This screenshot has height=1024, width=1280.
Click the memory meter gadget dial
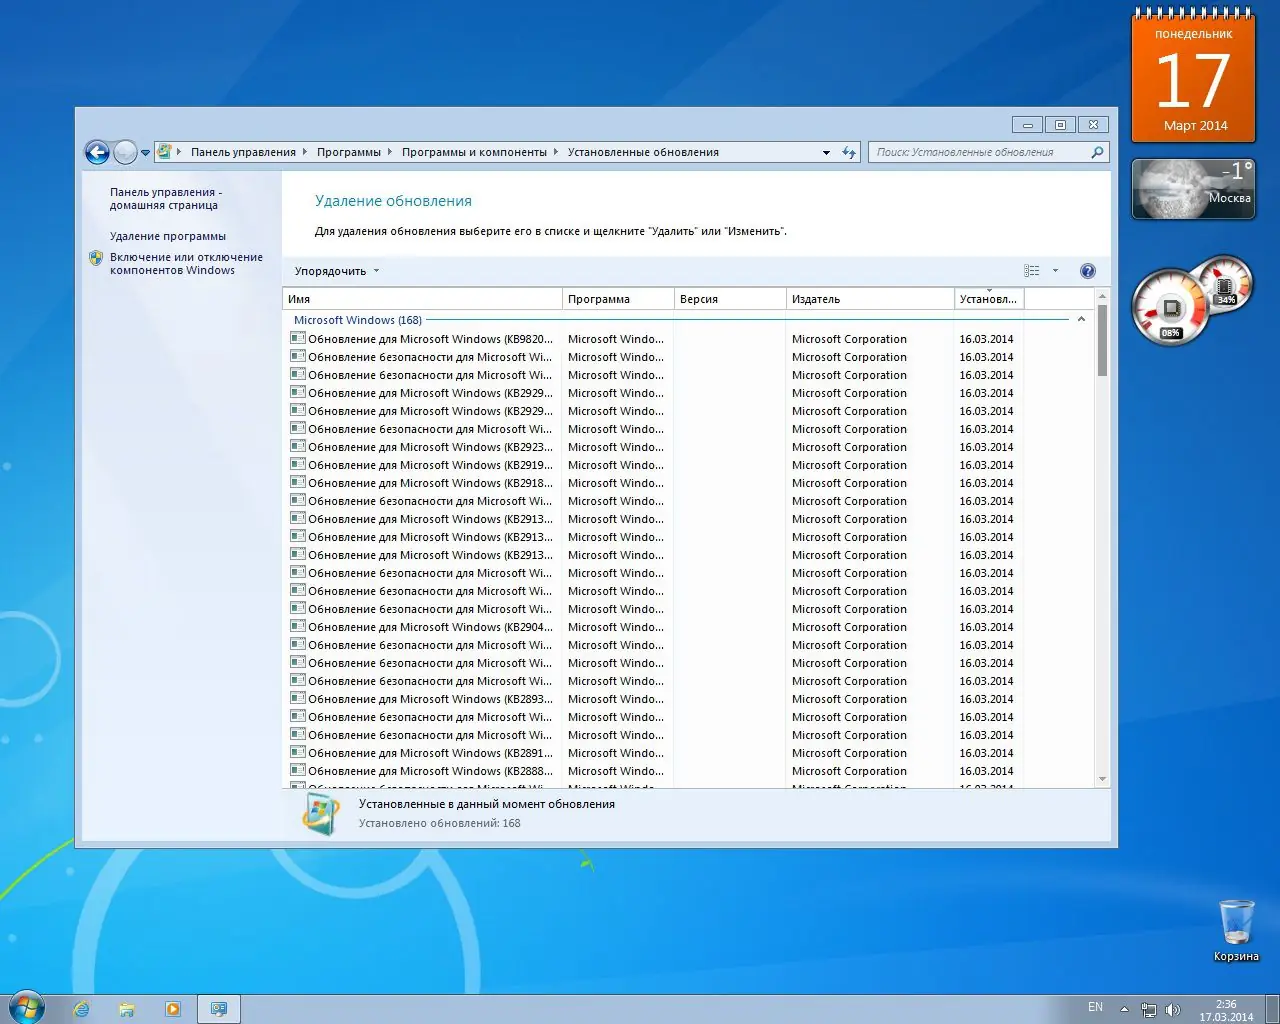pyautogui.click(x=1225, y=284)
